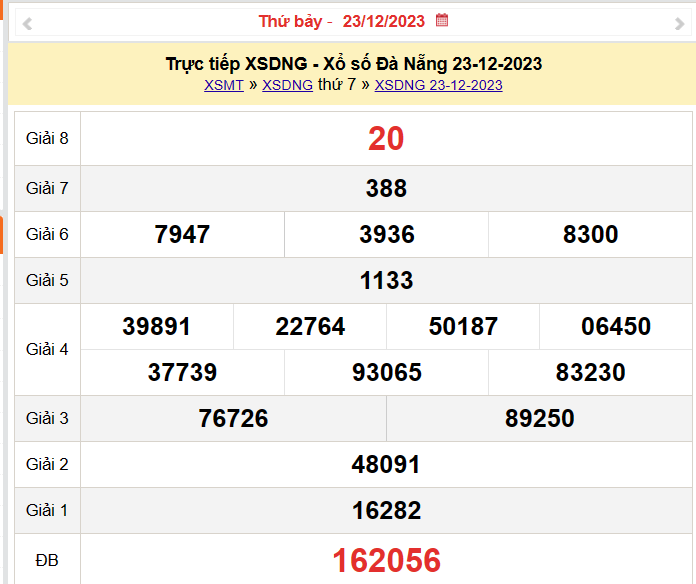Select the ĐB special prize 162056
The width and height of the screenshot is (696, 584).
(x=386, y=560)
